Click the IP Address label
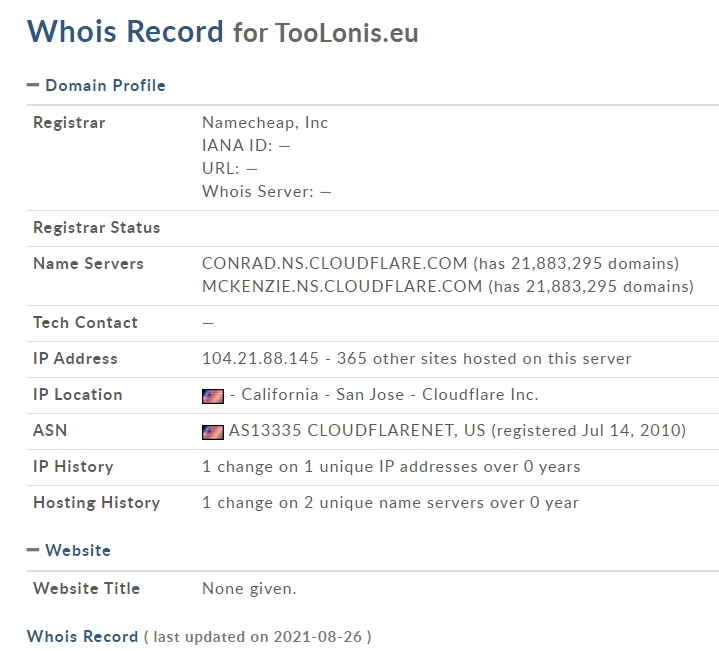Viewport: 719px width, 651px height. click(75, 359)
